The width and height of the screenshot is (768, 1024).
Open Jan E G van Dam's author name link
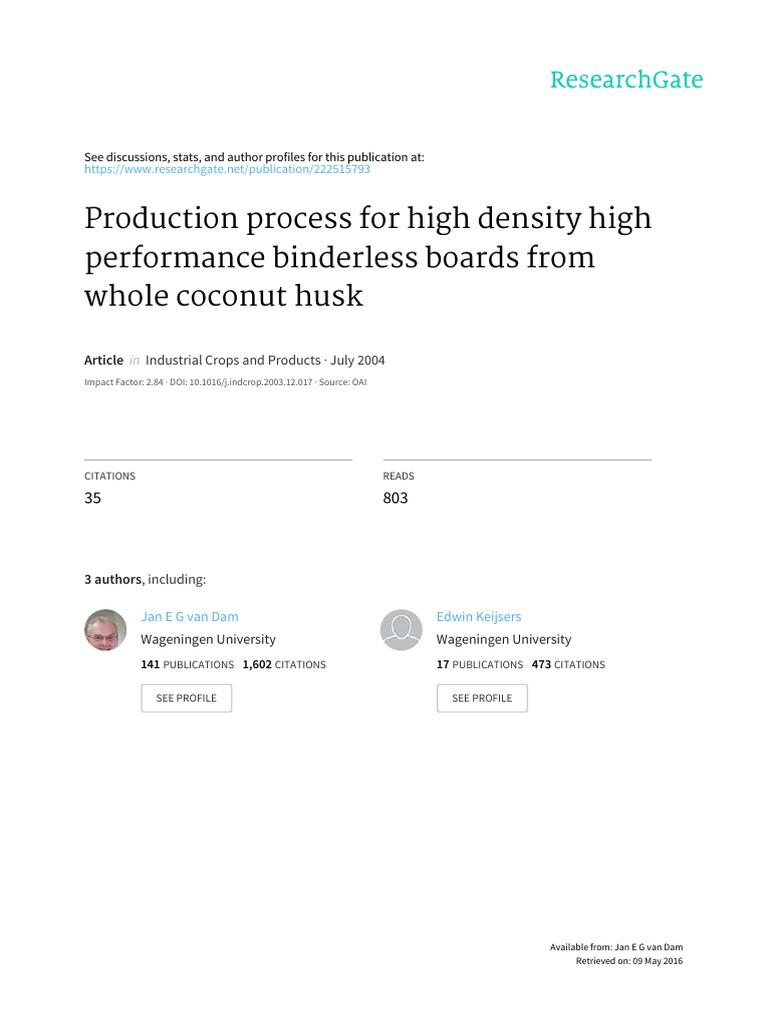[x=190, y=617]
